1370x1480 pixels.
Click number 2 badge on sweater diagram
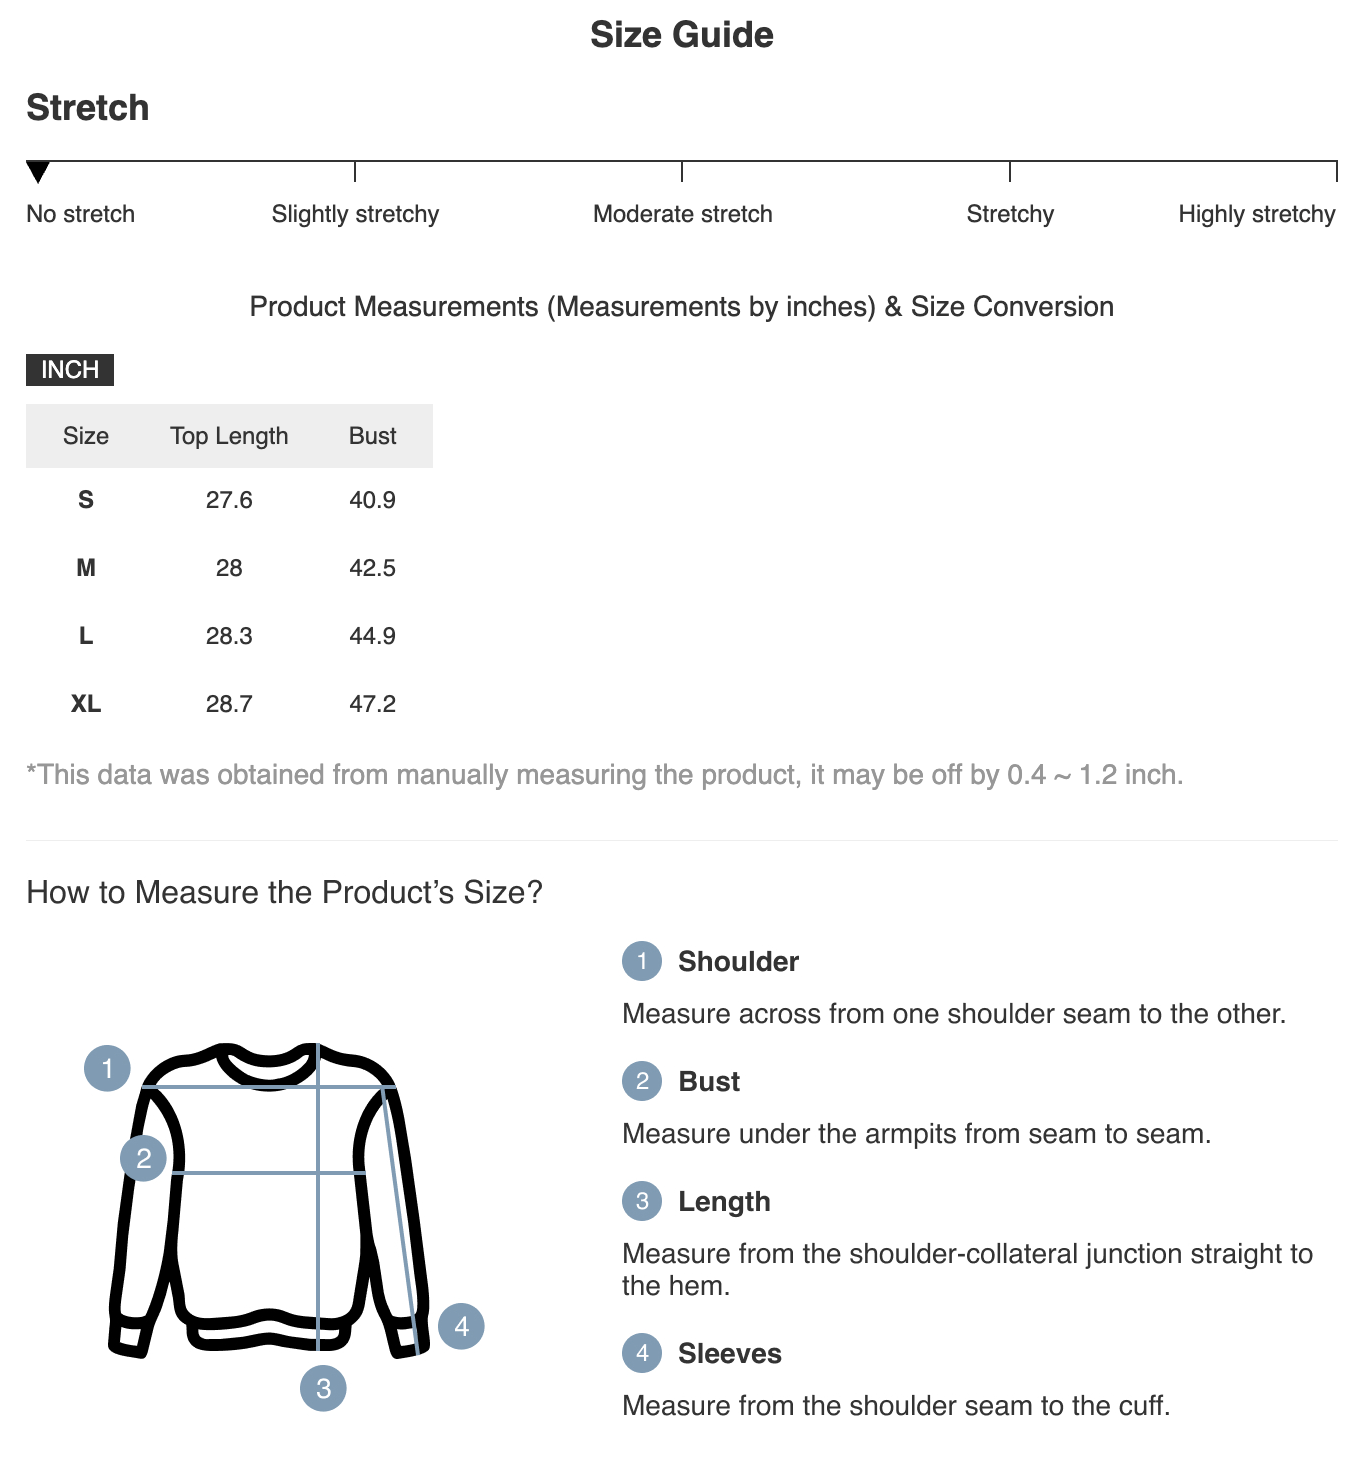[144, 1158]
